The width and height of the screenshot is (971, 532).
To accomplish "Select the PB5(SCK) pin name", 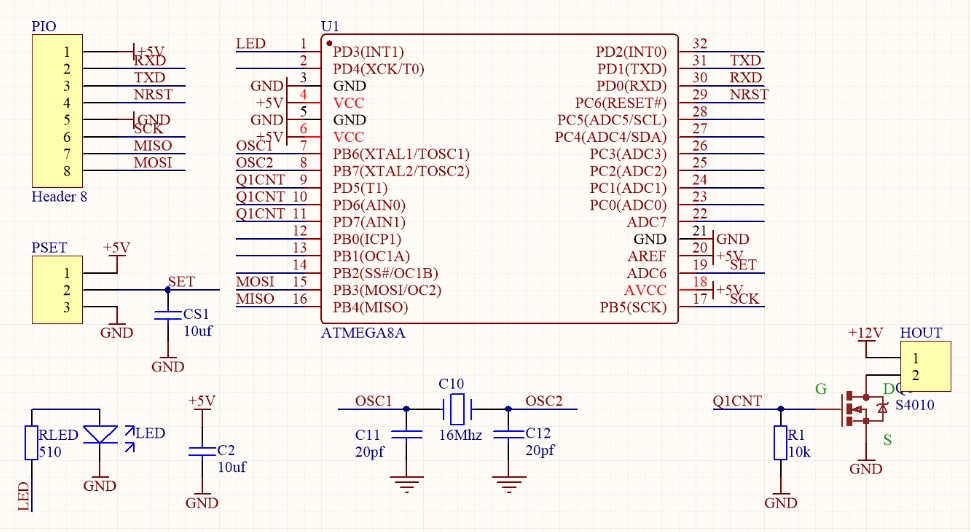I will (x=634, y=307).
